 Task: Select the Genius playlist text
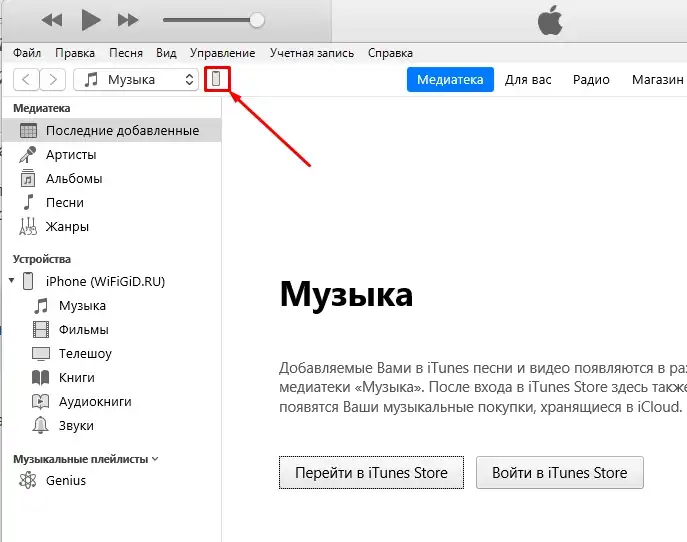pos(66,481)
